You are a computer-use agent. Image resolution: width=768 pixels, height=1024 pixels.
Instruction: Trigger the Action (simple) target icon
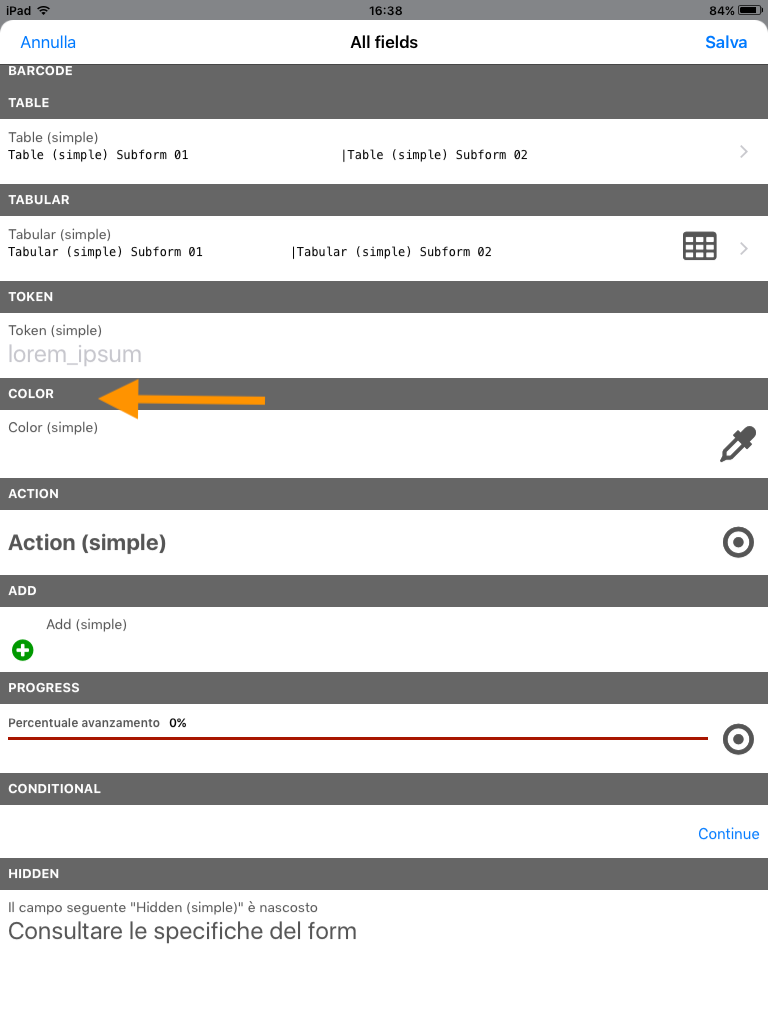tap(738, 542)
